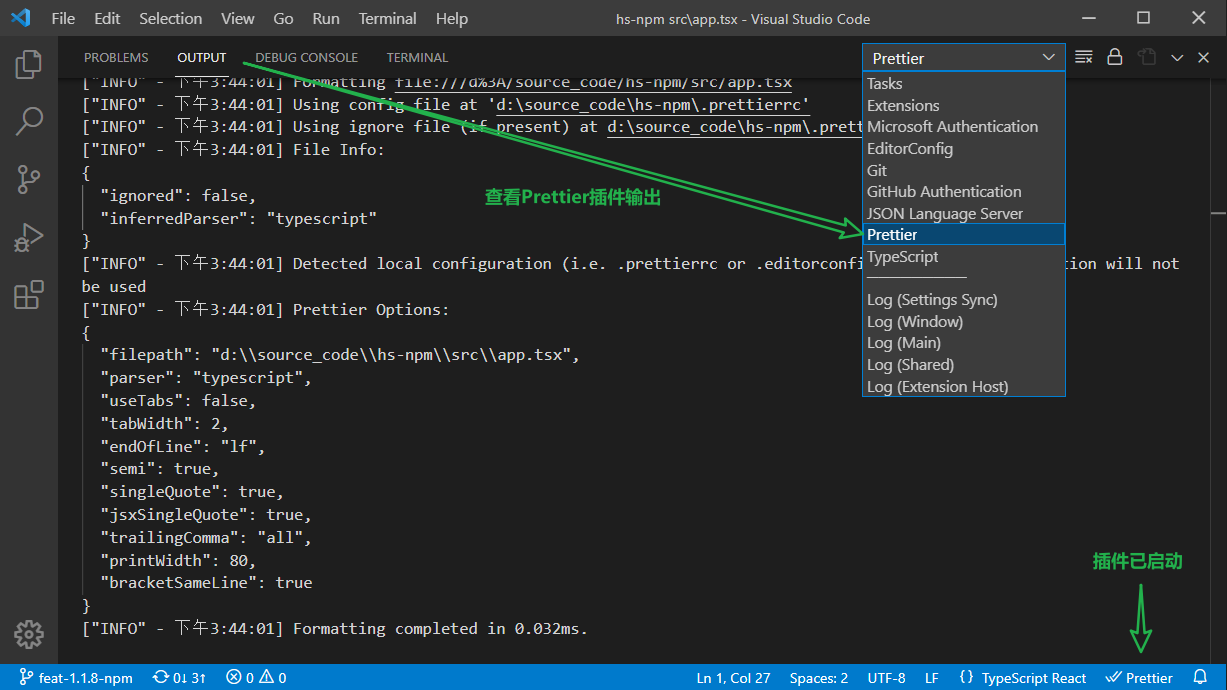Open the Extensions view icon
The width and height of the screenshot is (1227, 690).
[29, 295]
